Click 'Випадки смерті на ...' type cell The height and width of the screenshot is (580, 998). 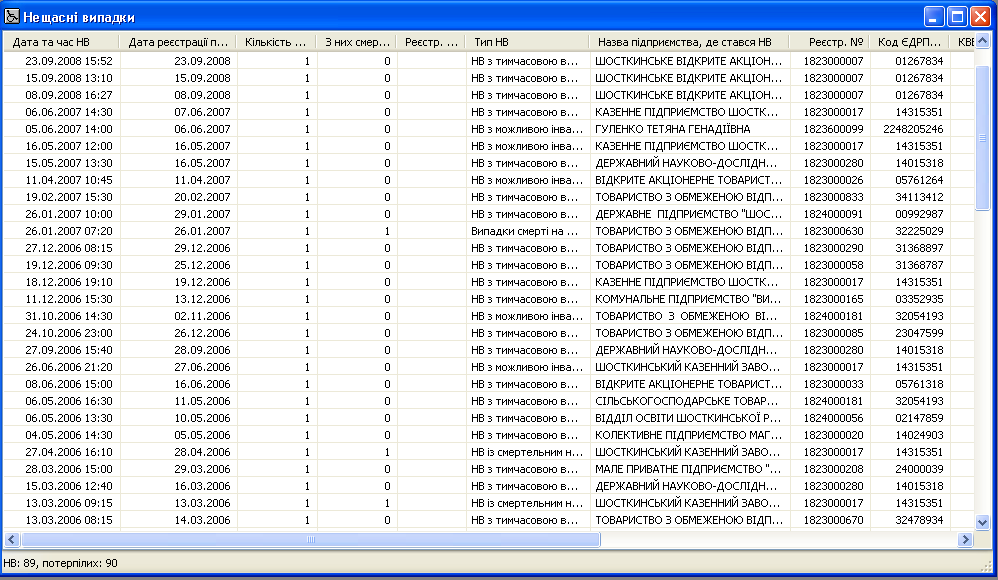(x=528, y=231)
